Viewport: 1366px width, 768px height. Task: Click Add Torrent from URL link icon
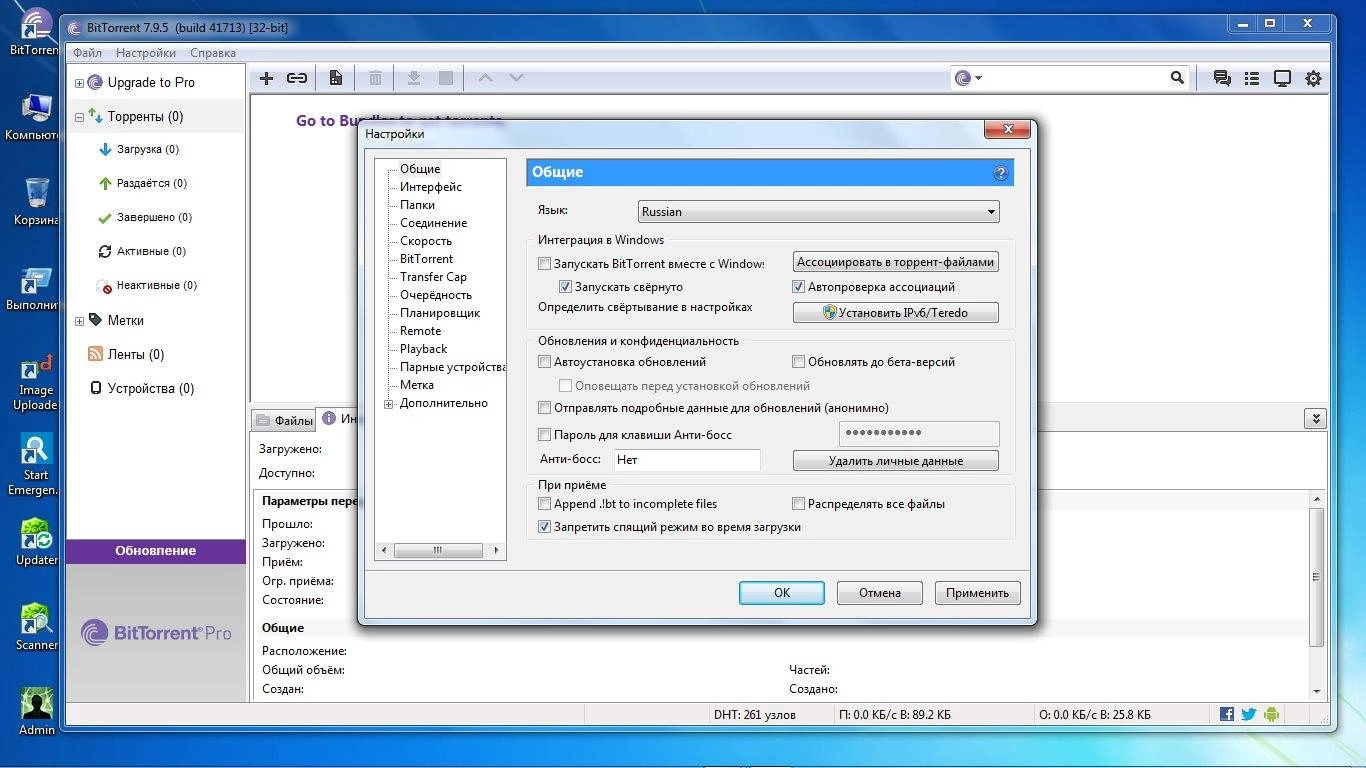(x=297, y=78)
